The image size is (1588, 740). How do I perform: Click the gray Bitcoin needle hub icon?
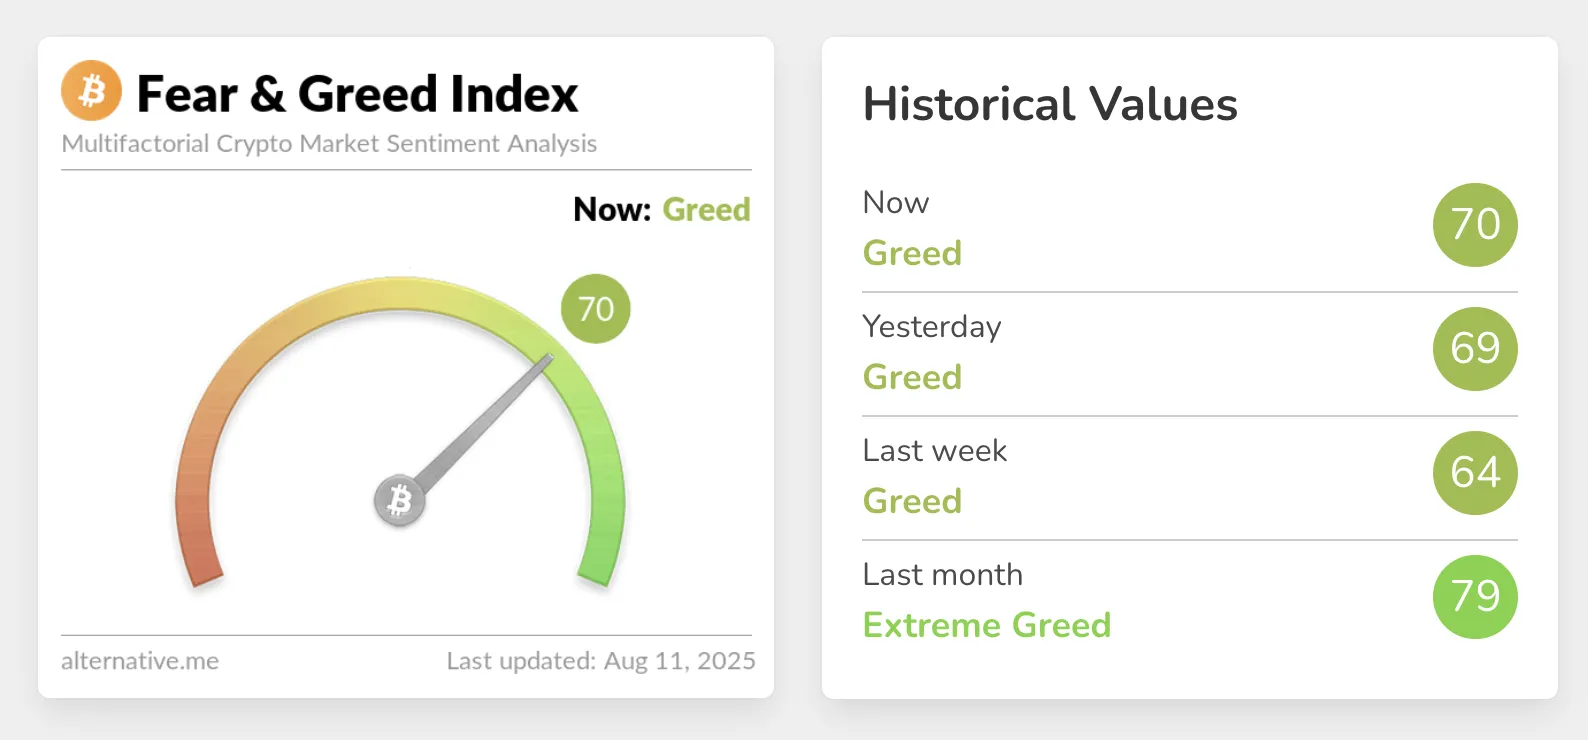tap(400, 500)
